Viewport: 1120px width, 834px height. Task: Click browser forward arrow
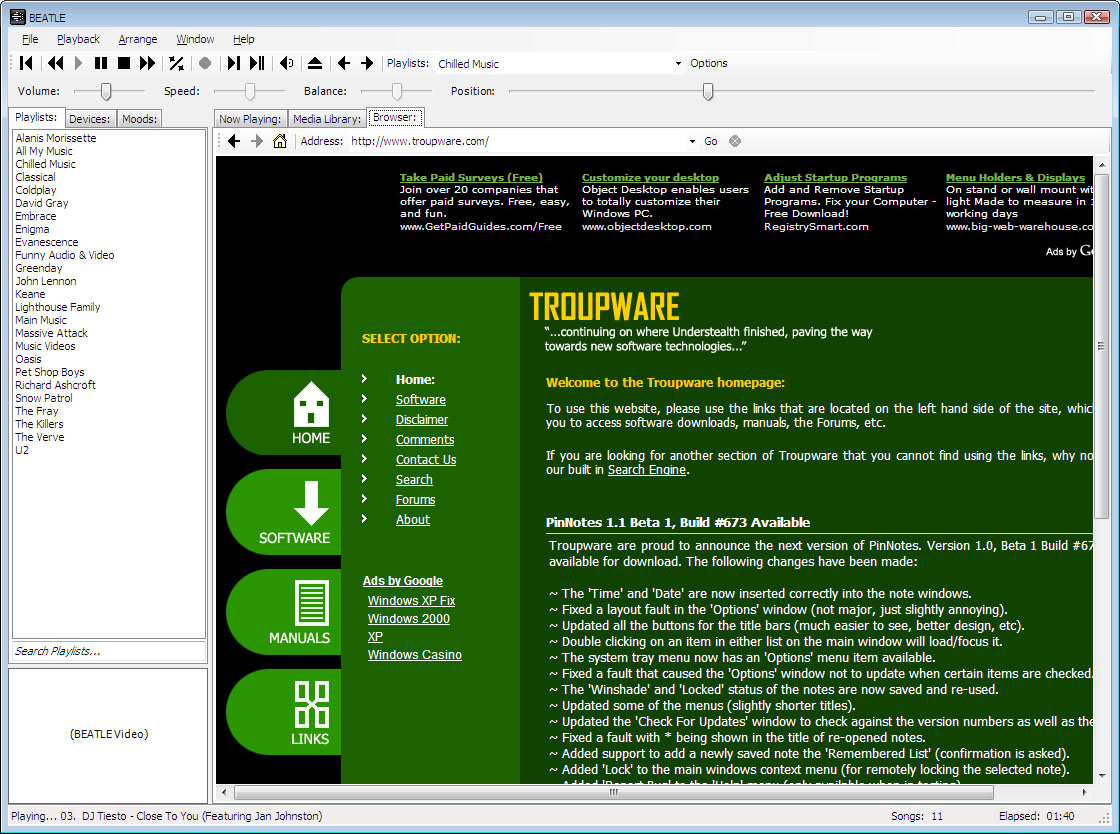[257, 141]
